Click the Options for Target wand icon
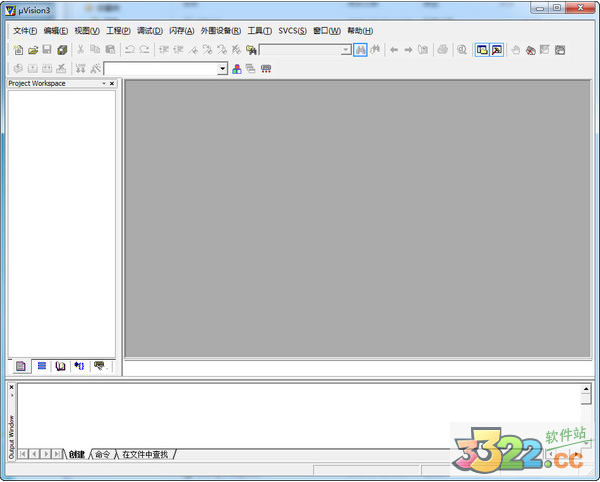The height and width of the screenshot is (482, 600). click(95, 69)
